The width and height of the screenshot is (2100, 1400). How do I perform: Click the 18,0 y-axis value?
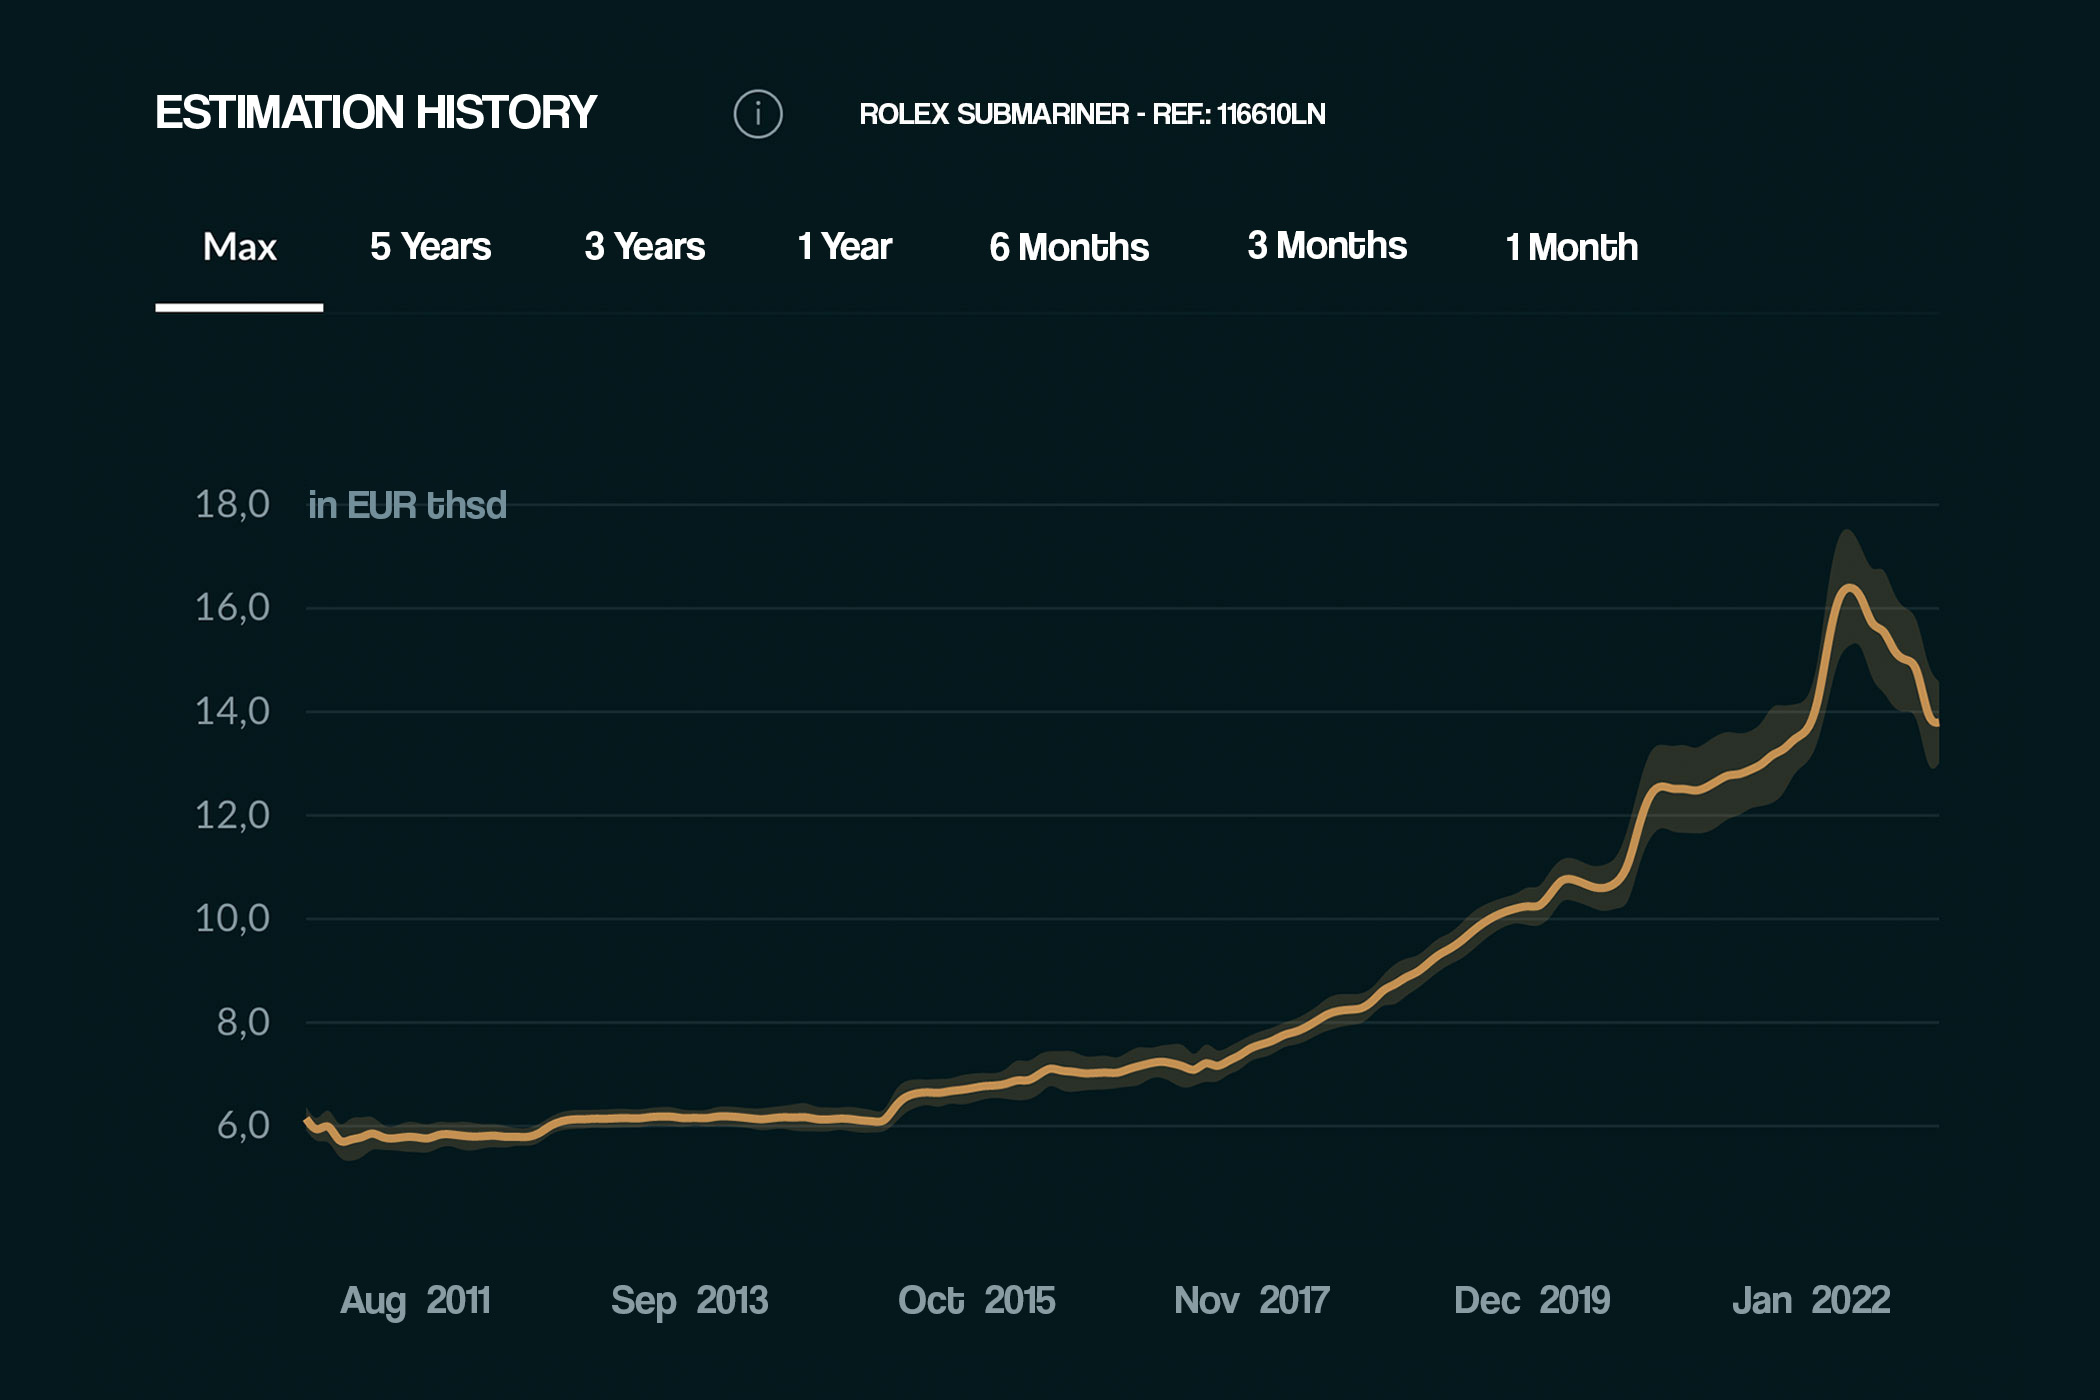[x=232, y=505]
